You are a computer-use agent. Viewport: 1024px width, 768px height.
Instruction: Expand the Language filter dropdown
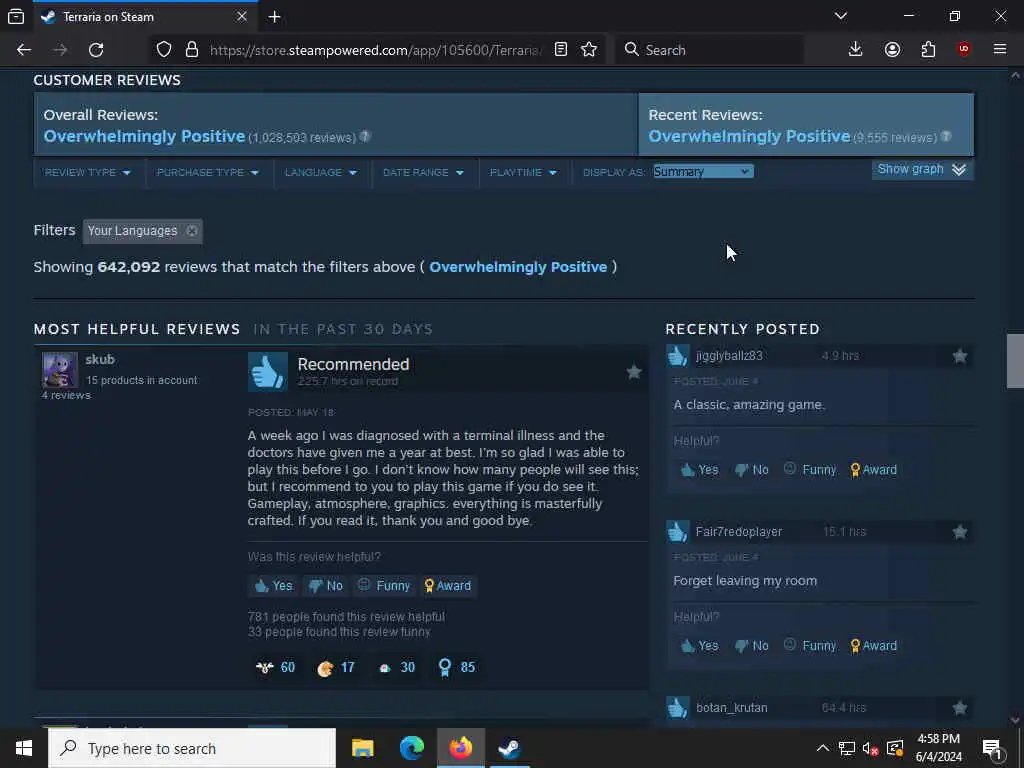tap(321, 172)
